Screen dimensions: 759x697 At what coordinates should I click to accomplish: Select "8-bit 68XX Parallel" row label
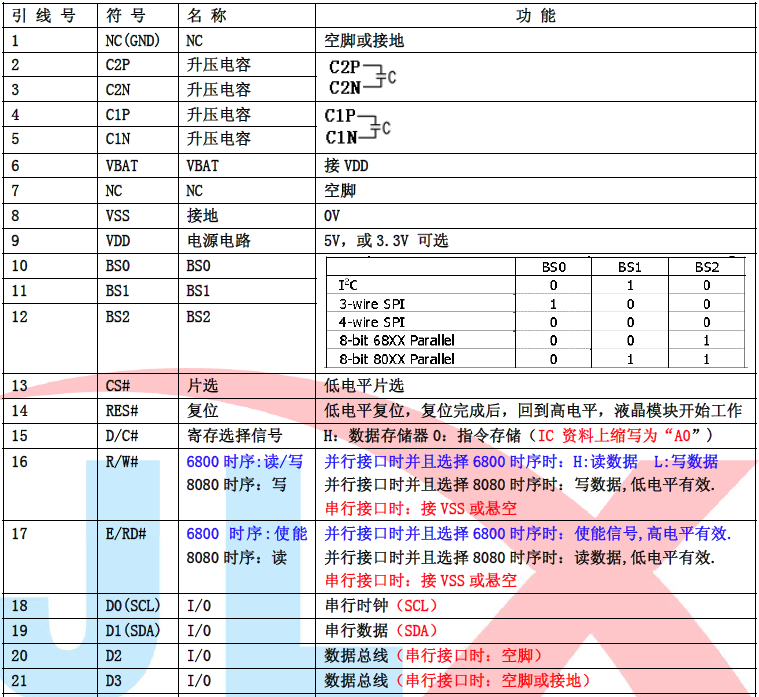pyautogui.click(x=396, y=340)
